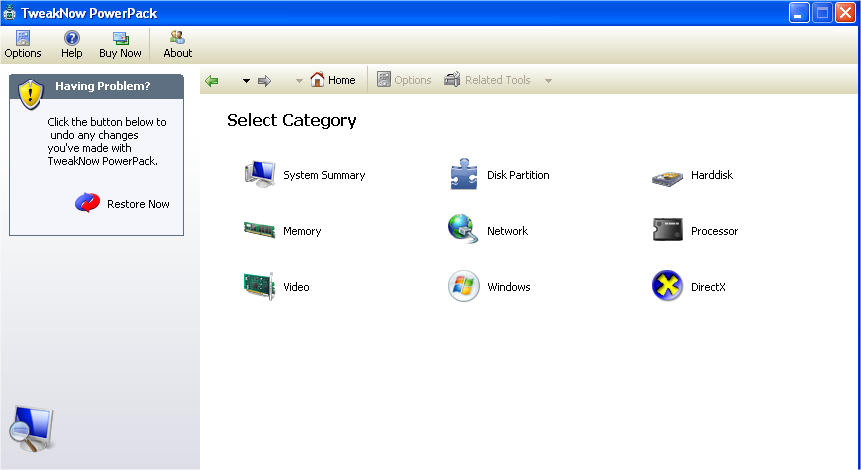861x470 pixels.
Task: Click the 'Select Category' heading
Action: point(292,120)
